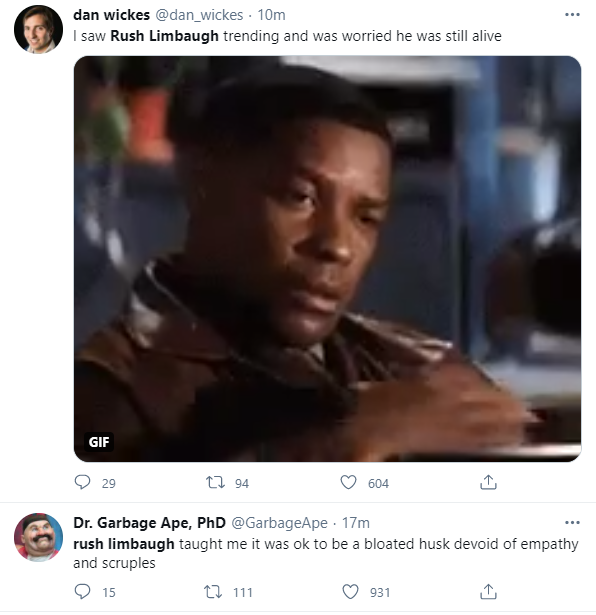Open Dr. Garbage Ape's avatar
596x615 pixels.
point(38,537)
